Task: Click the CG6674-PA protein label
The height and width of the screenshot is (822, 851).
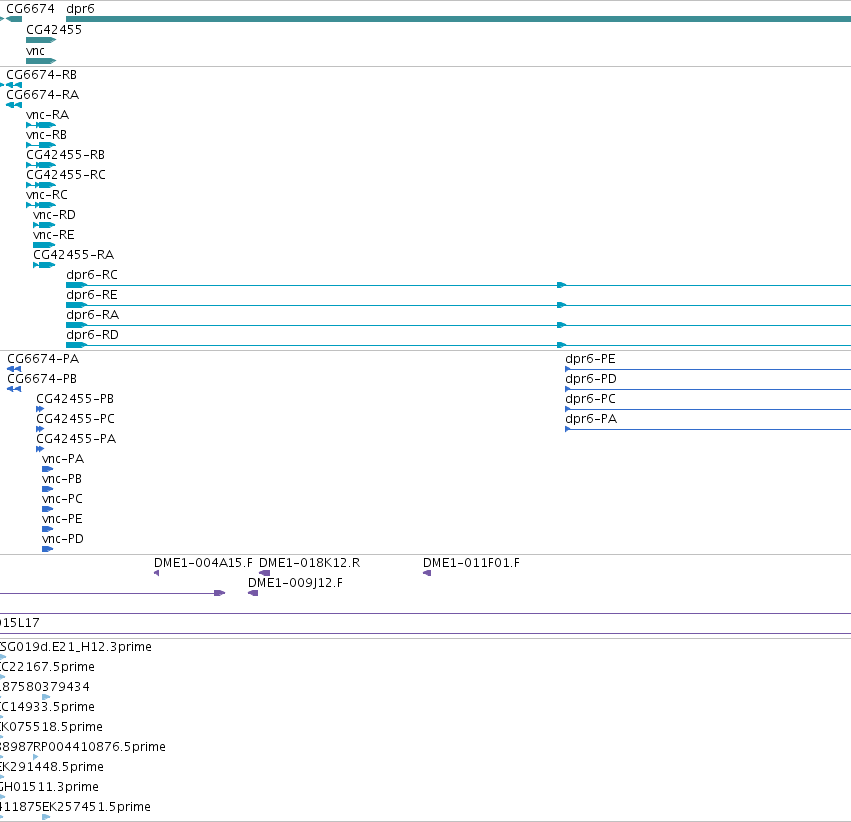Action: pos(43,359)
